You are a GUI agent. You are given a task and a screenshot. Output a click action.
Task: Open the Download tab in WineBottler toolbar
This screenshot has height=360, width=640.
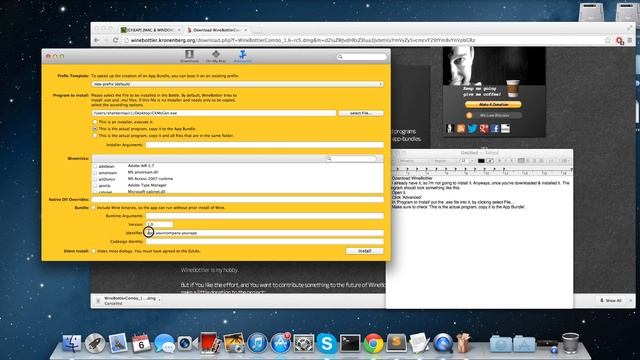[x=189, y=56]
